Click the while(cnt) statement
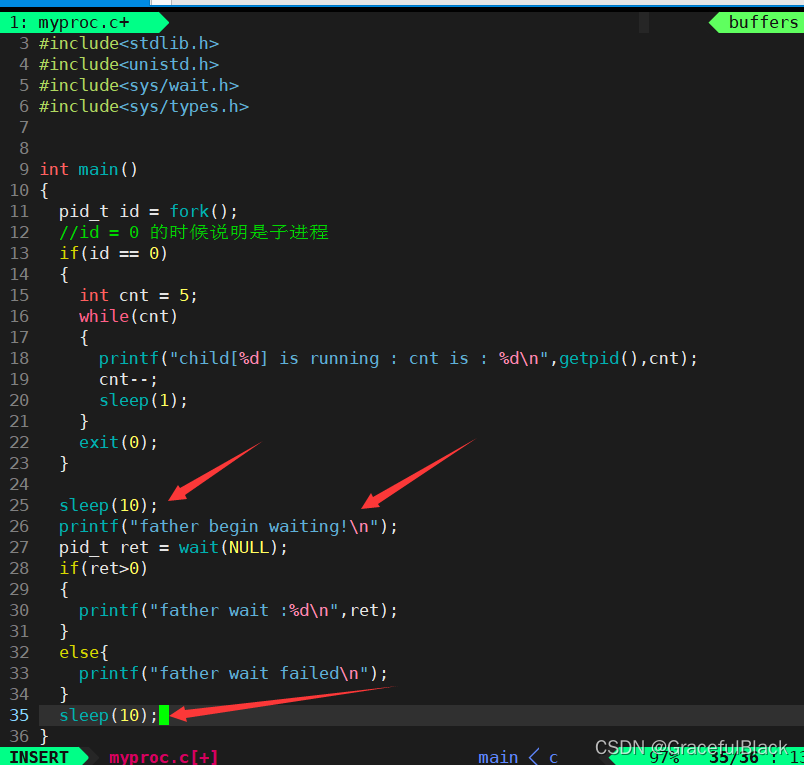This screenshot has height=765, width=804. (x=128, y=317)
